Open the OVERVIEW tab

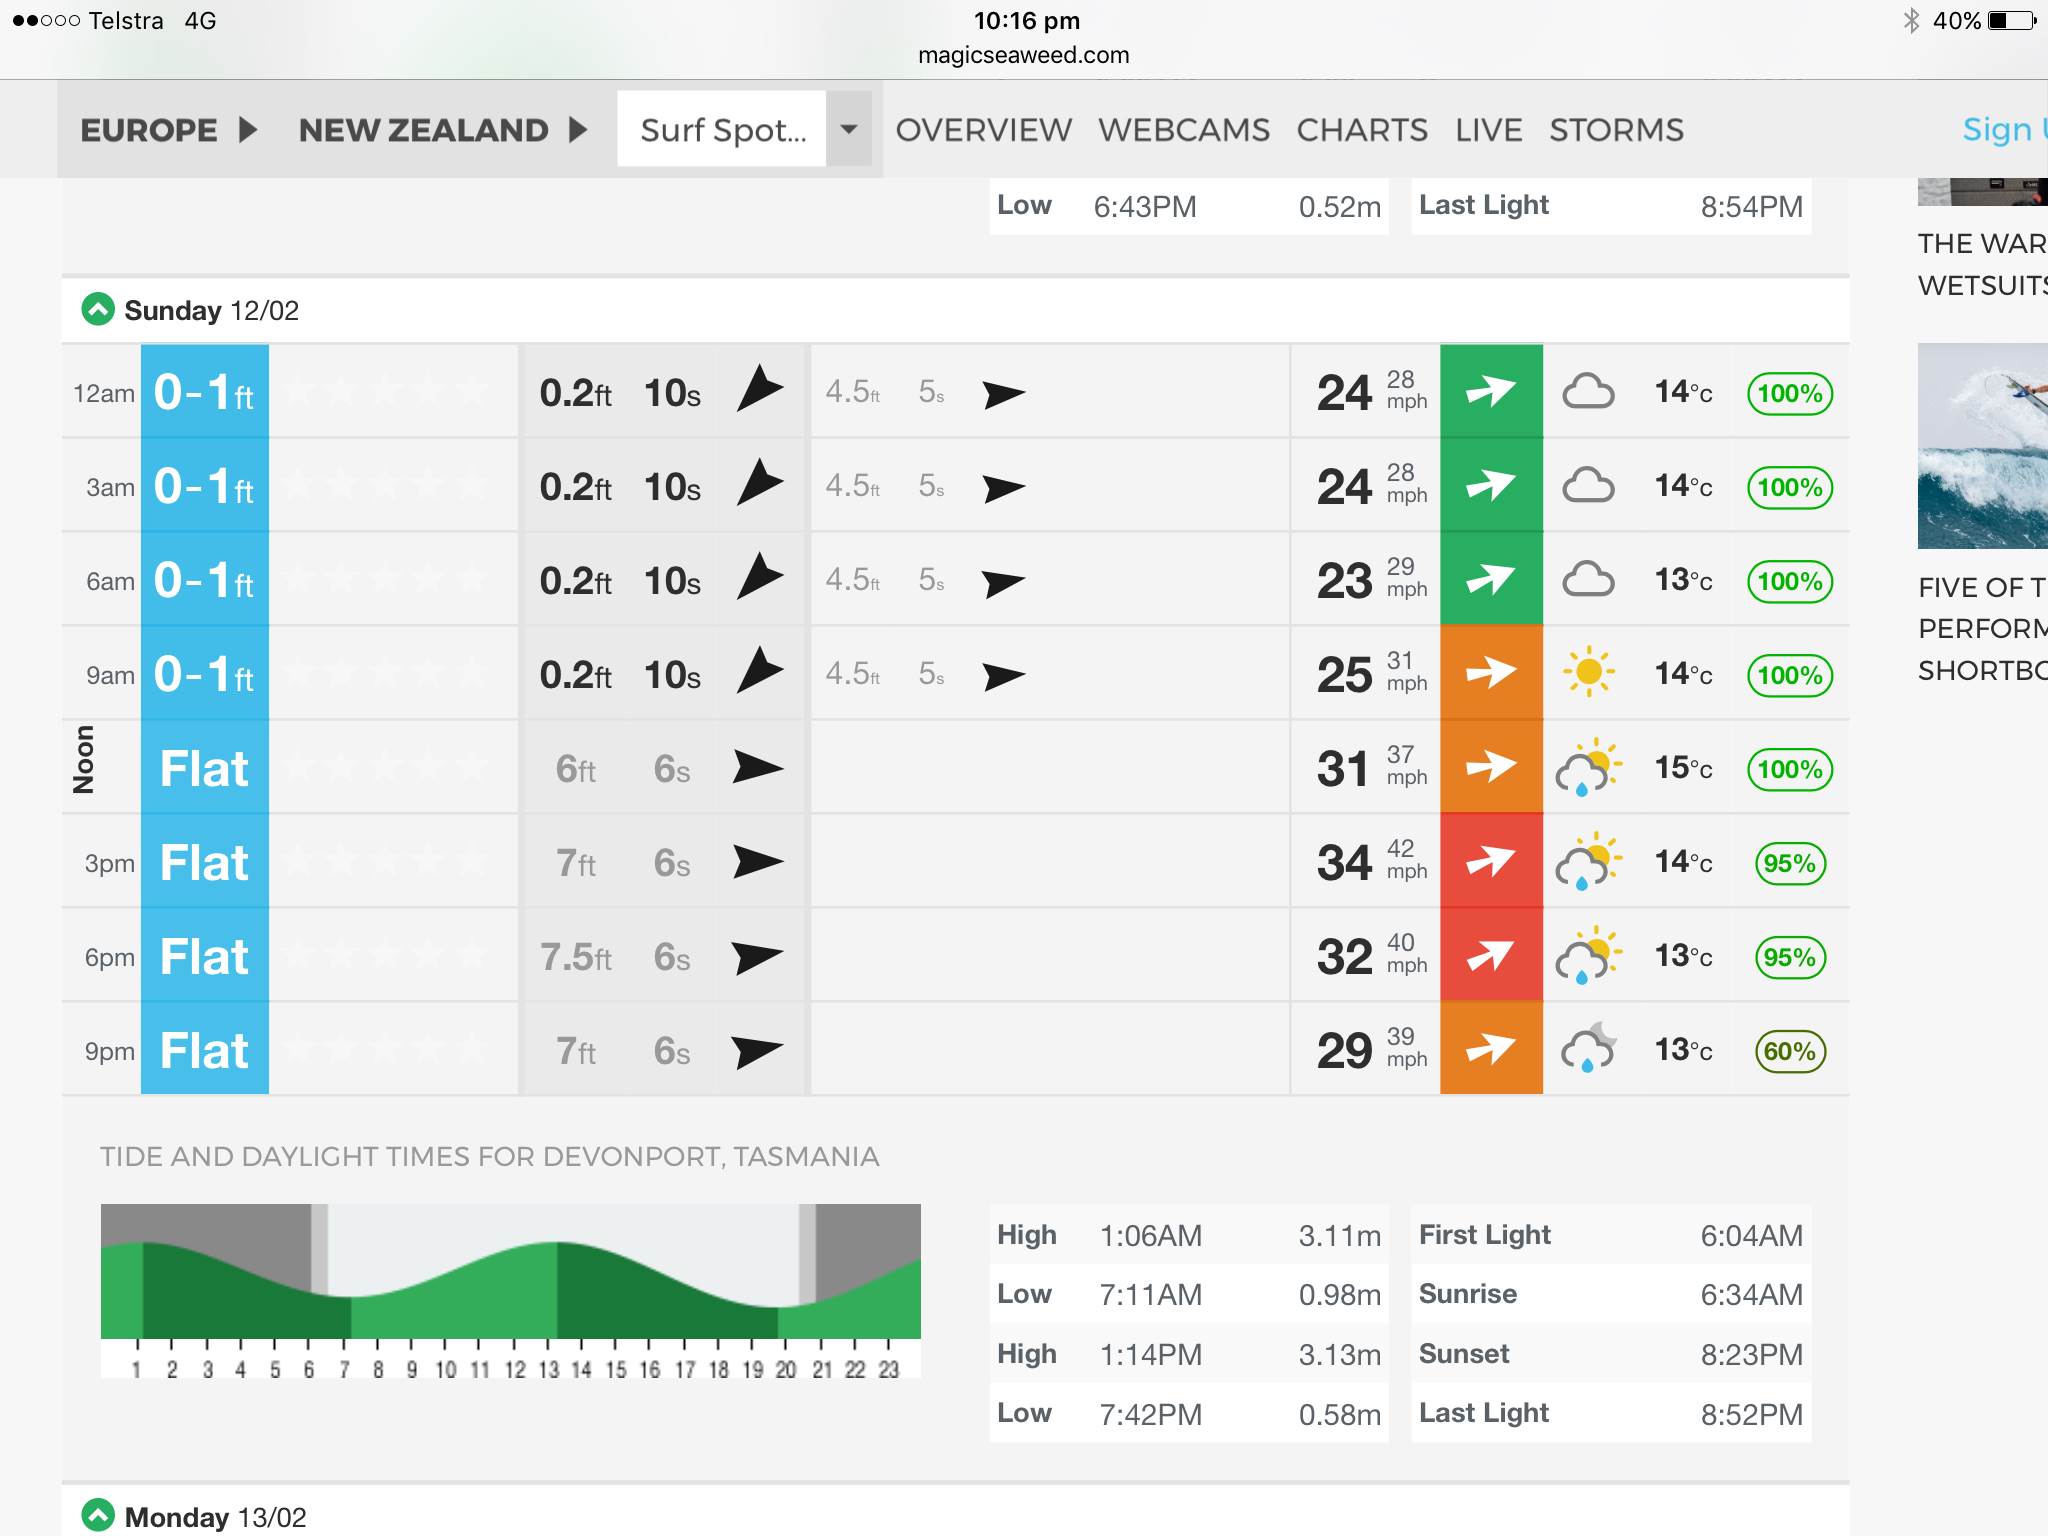click(983, 130)
